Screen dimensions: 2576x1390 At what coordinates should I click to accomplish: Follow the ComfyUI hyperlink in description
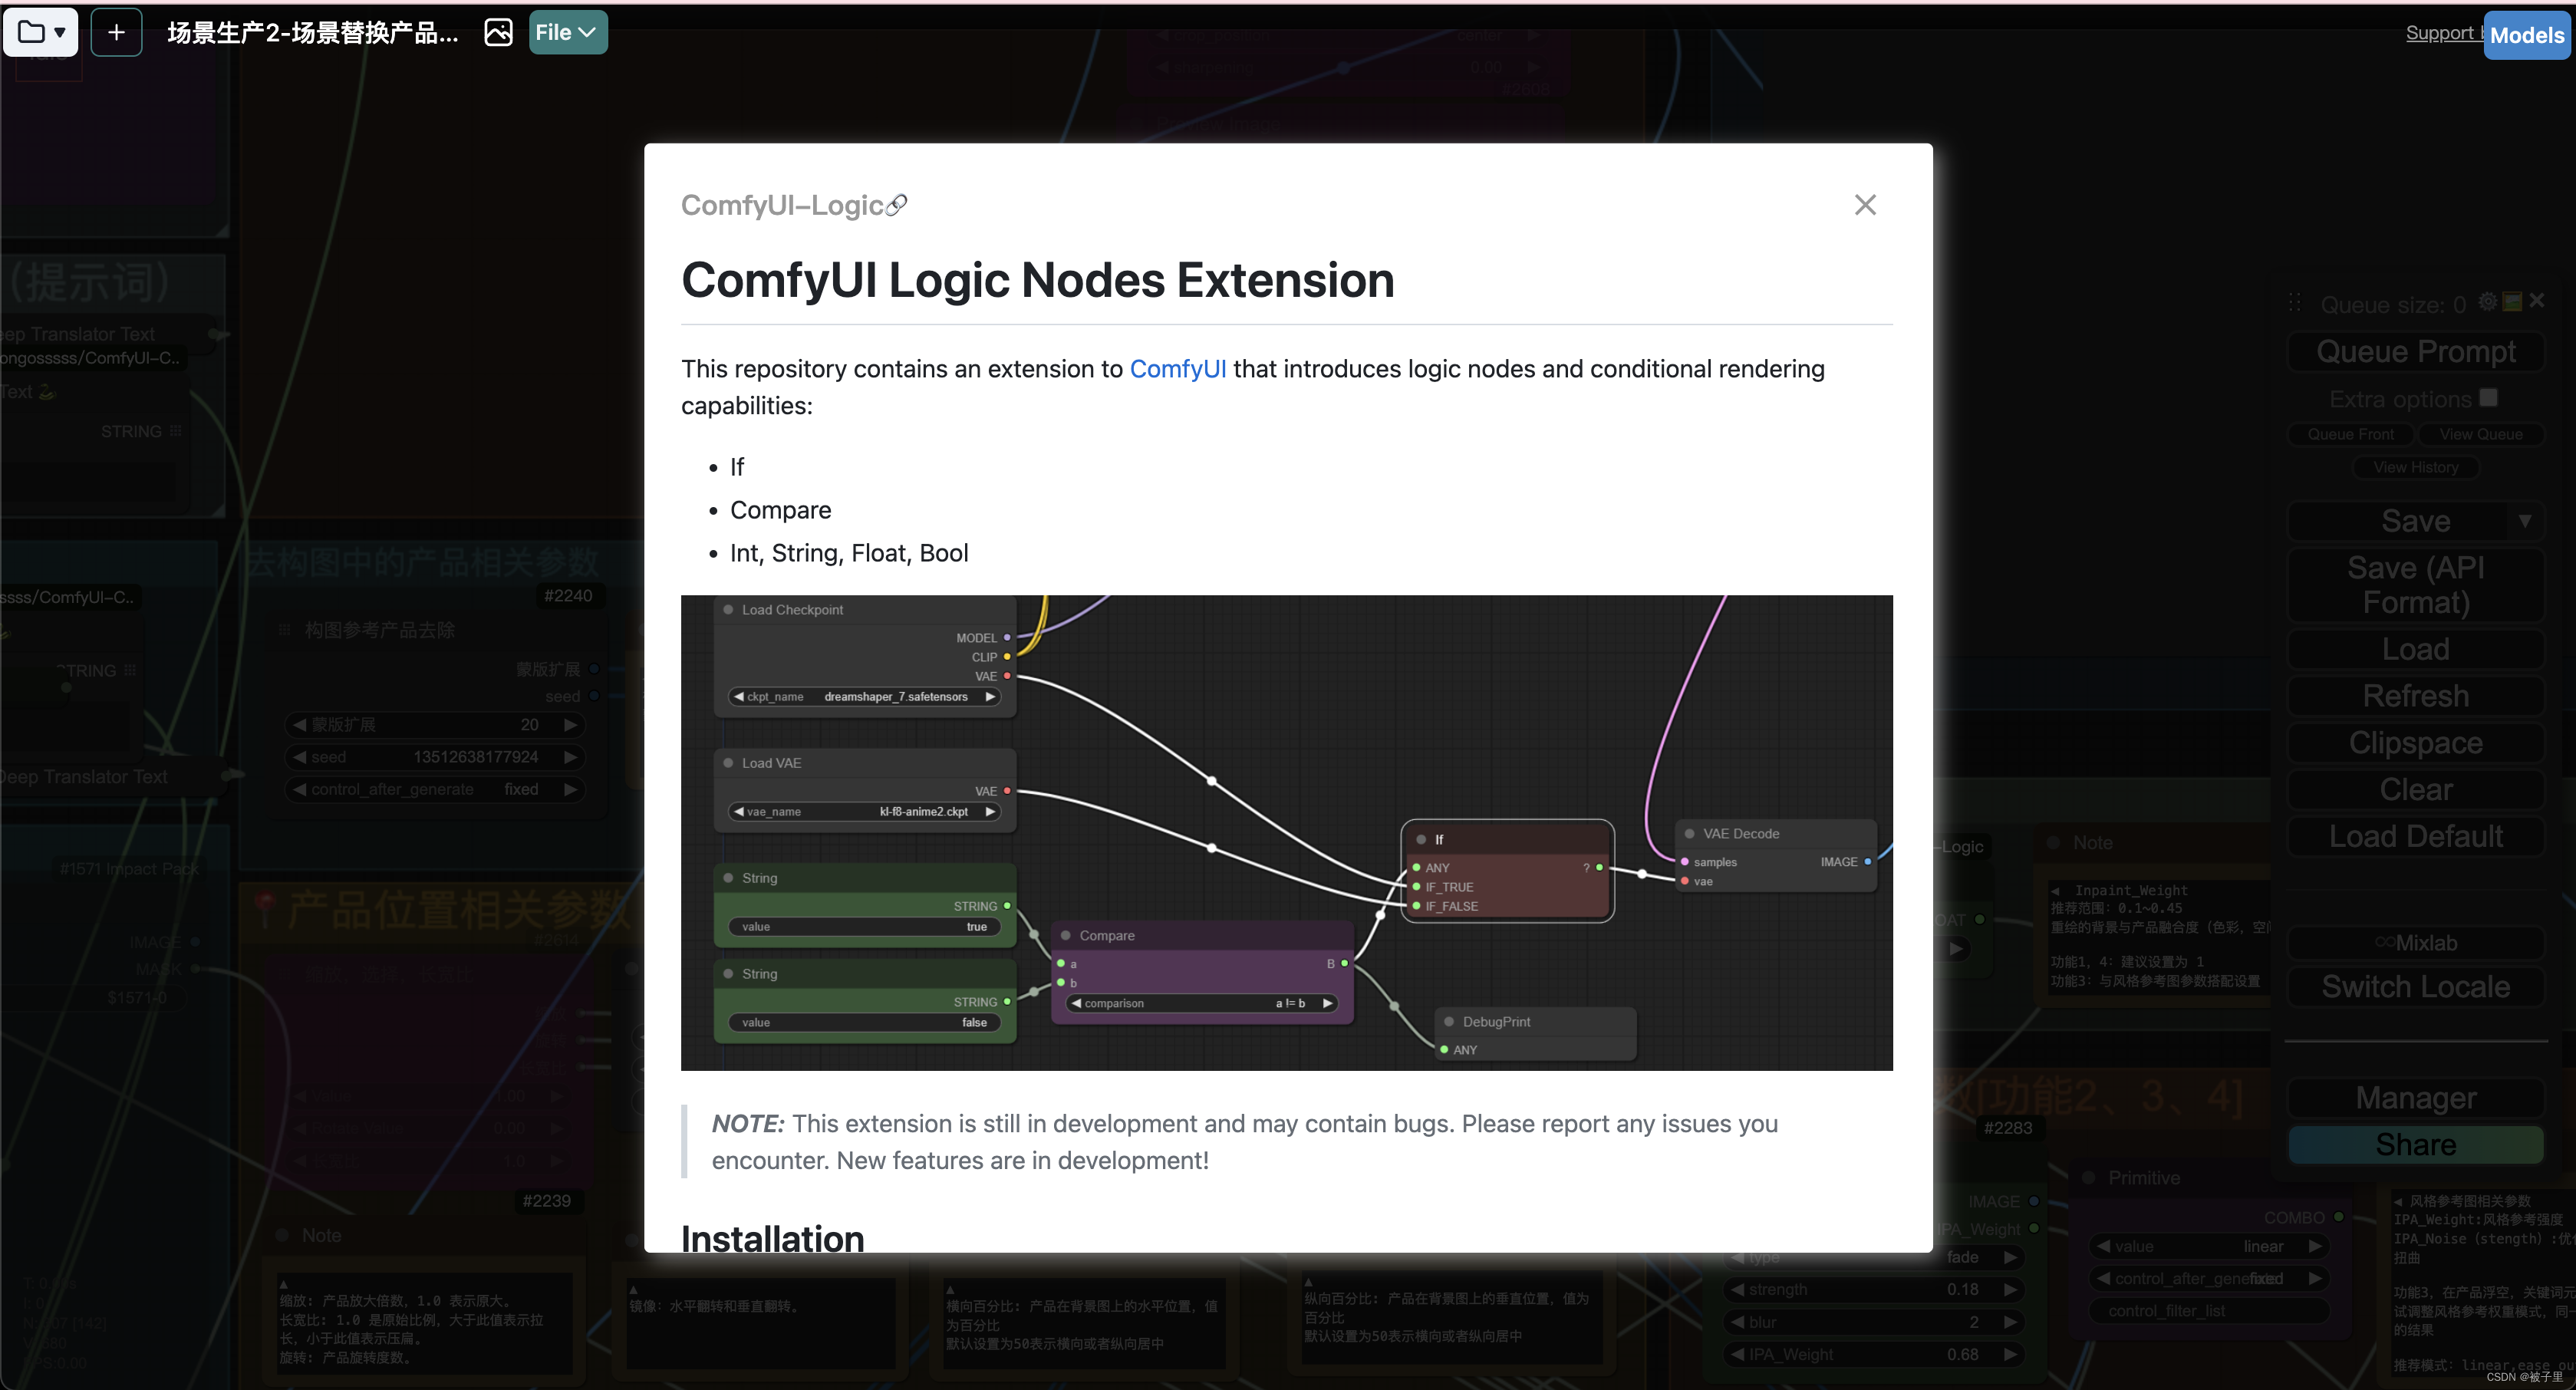pyautogui.click(x=1177, y=369)
